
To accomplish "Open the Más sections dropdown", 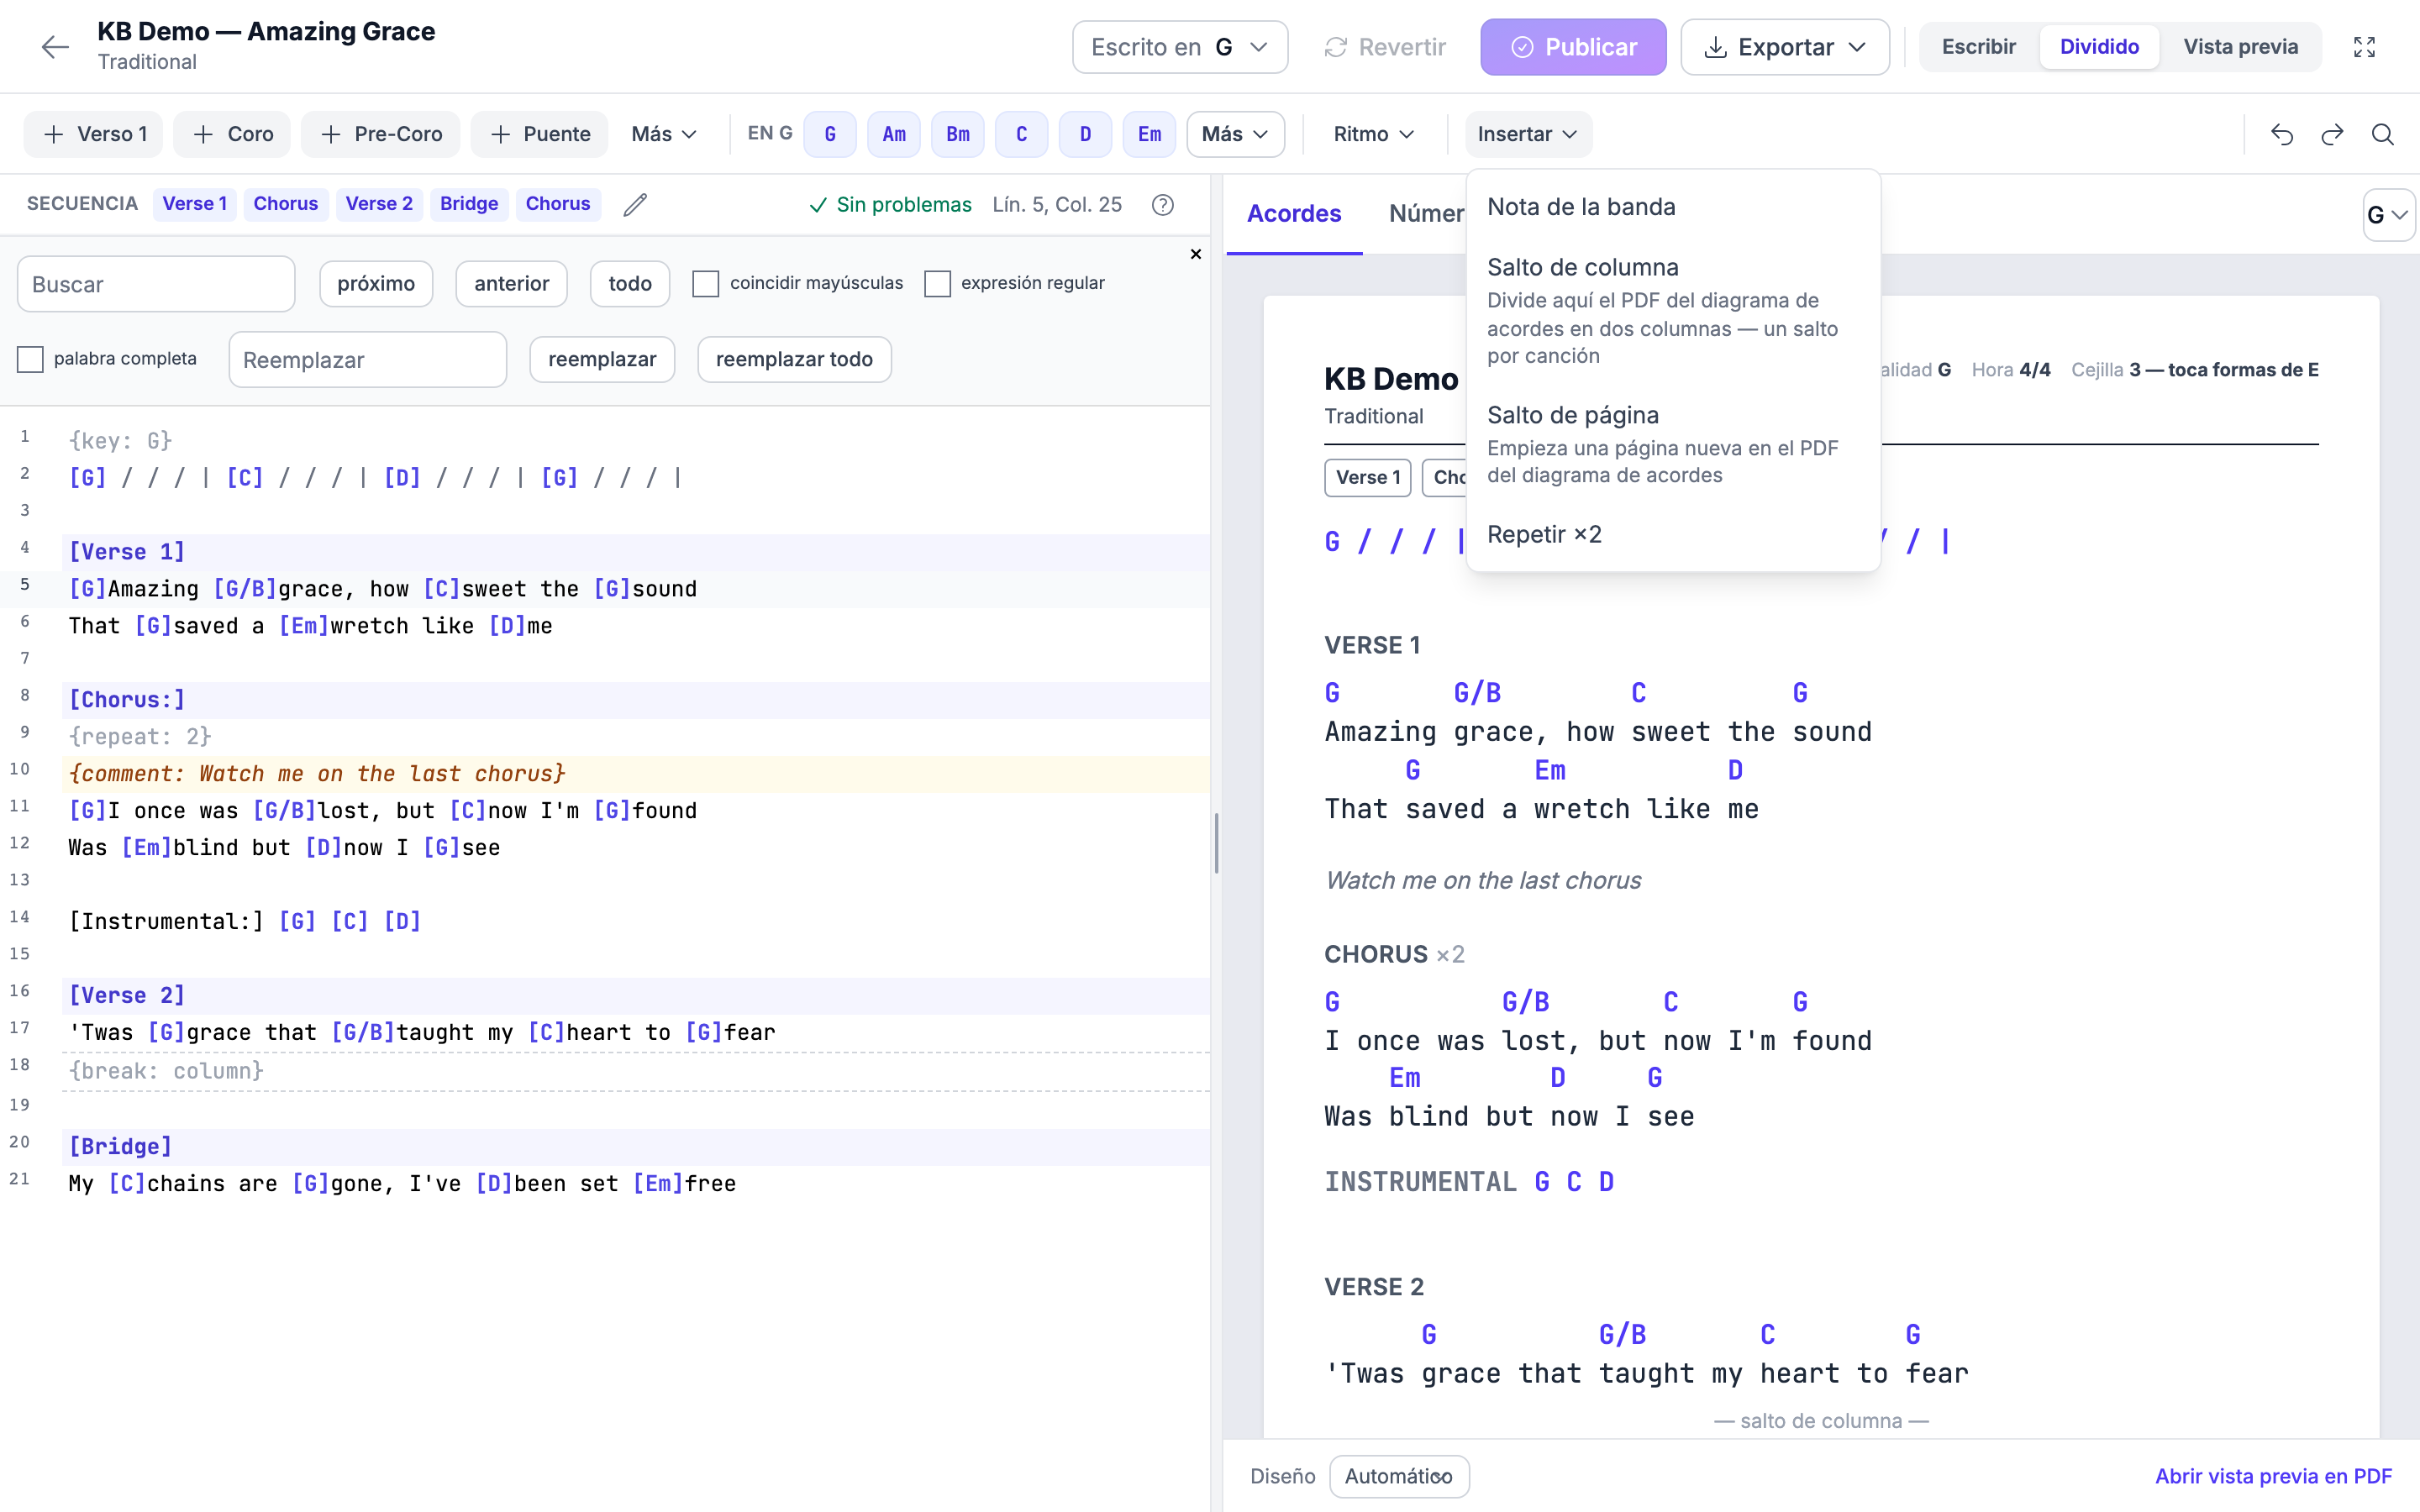I will [663, 134].
